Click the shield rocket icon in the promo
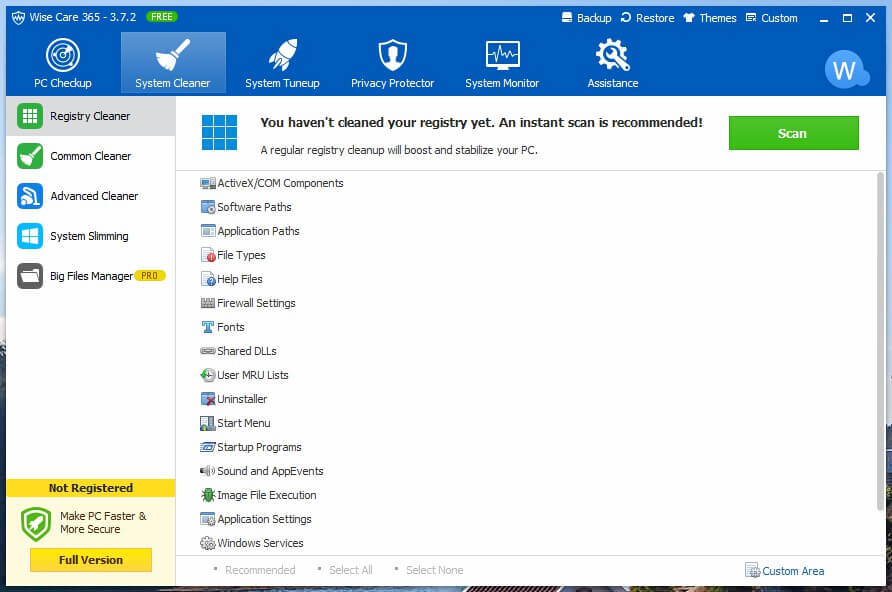 tap(36, 524)
